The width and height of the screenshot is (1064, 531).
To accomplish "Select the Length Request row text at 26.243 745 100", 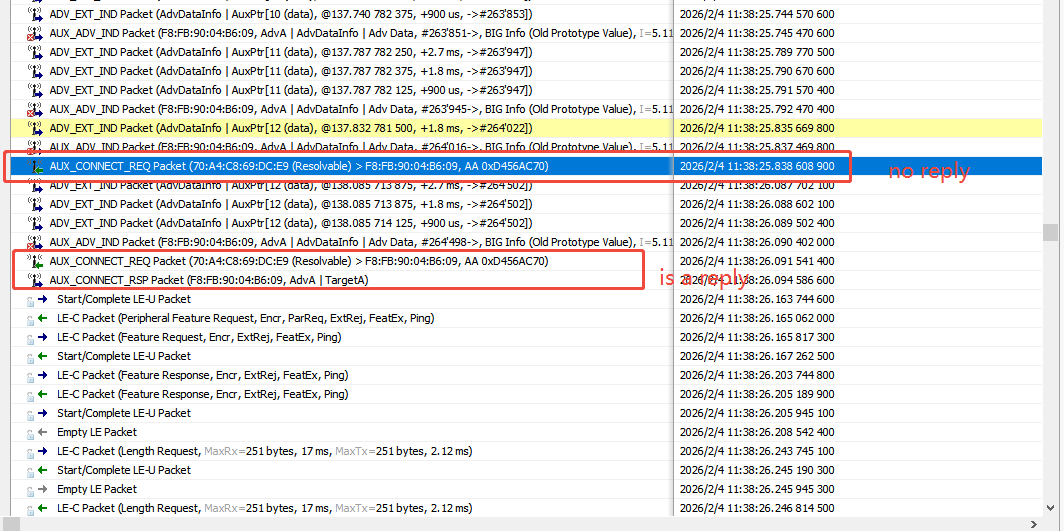I will pyautogui.click(x=265, y=451).
